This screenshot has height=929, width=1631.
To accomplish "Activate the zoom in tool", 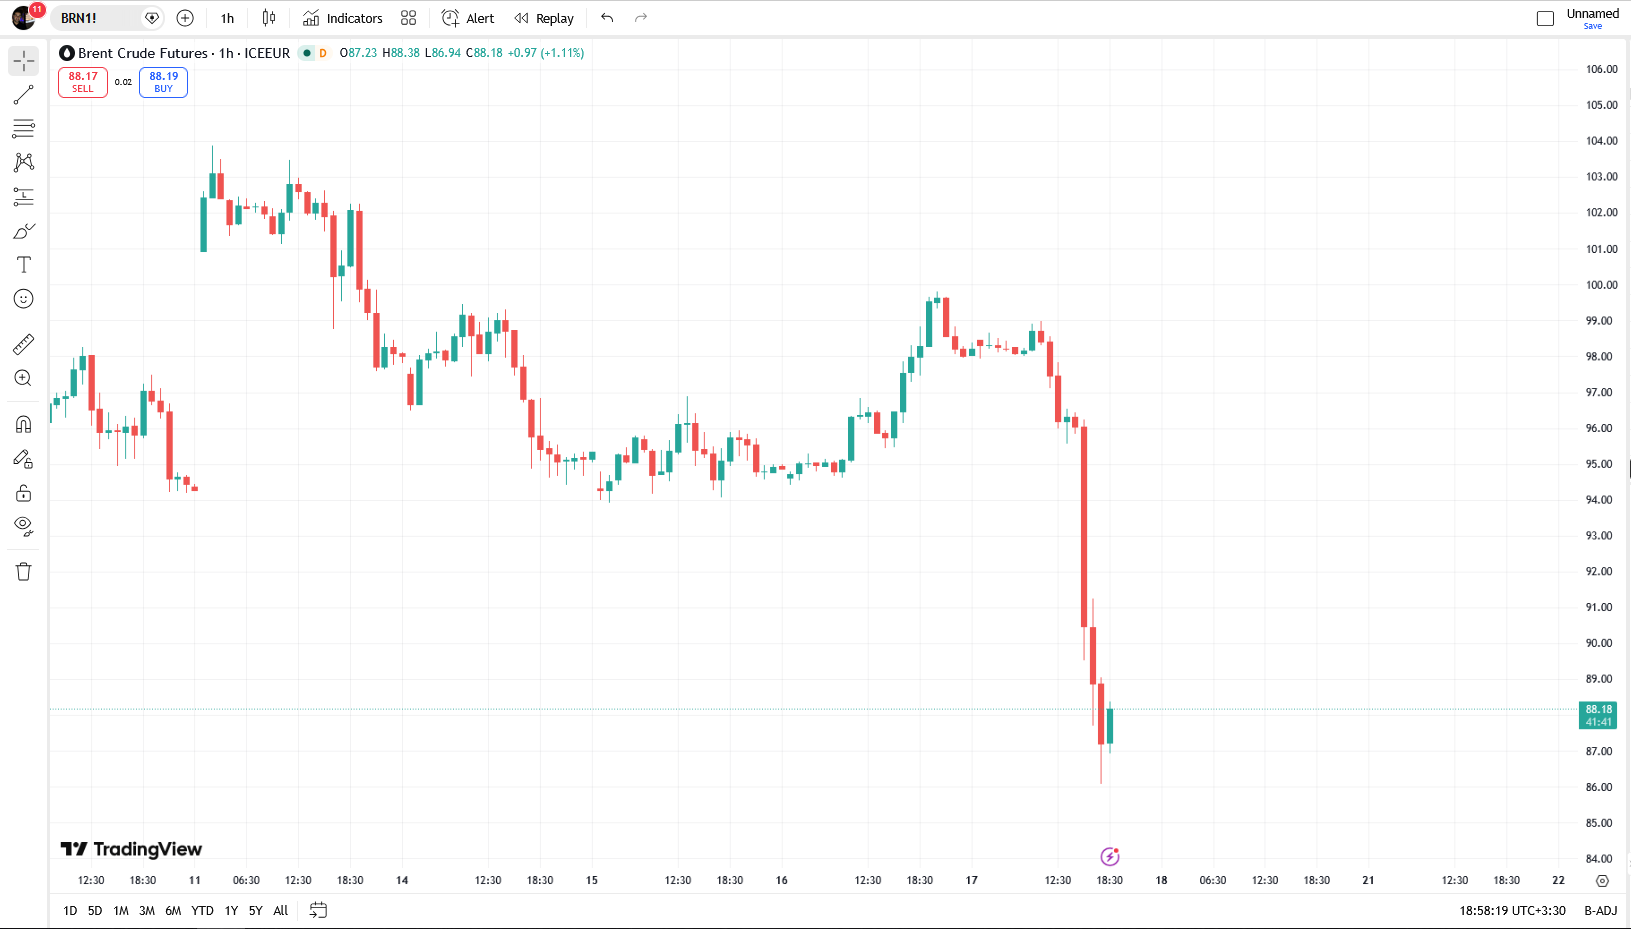I will (x=24, y=378).
